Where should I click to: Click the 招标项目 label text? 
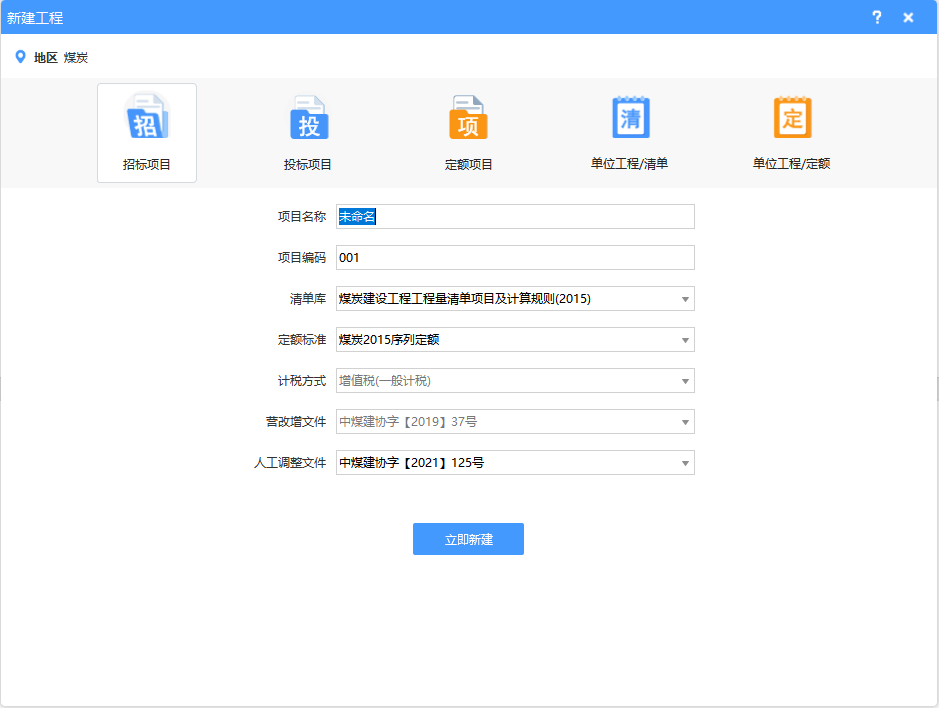[147, 165]
